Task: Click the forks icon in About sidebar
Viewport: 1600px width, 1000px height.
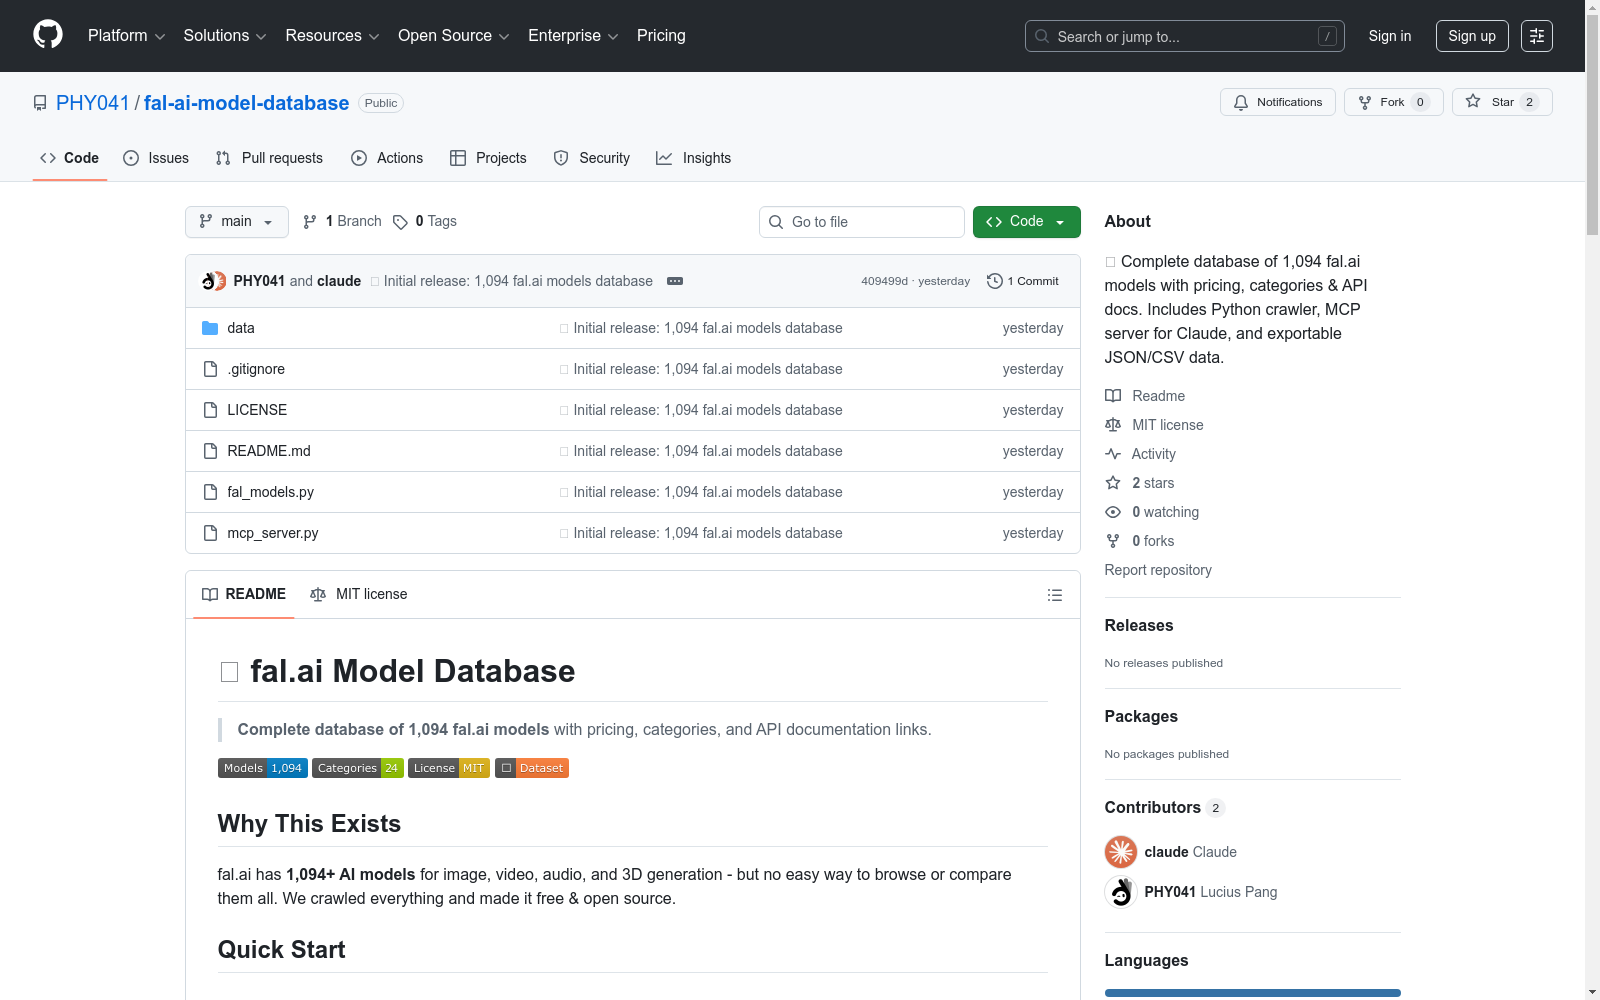Action: (x=1113, y=541)
